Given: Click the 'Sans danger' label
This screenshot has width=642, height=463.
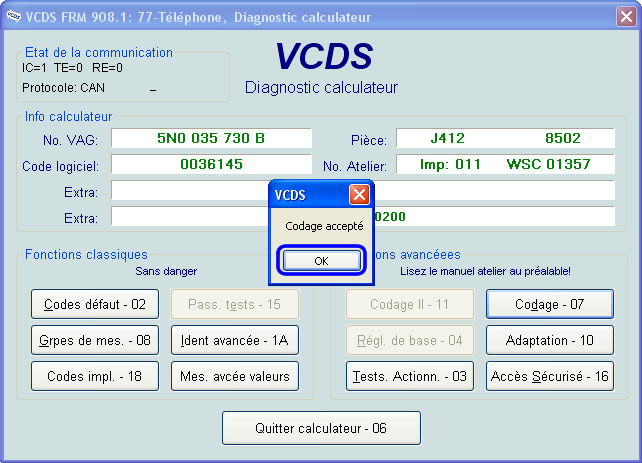Looking at the screenshot, I should pyautogui.click(x=166, y=271).
